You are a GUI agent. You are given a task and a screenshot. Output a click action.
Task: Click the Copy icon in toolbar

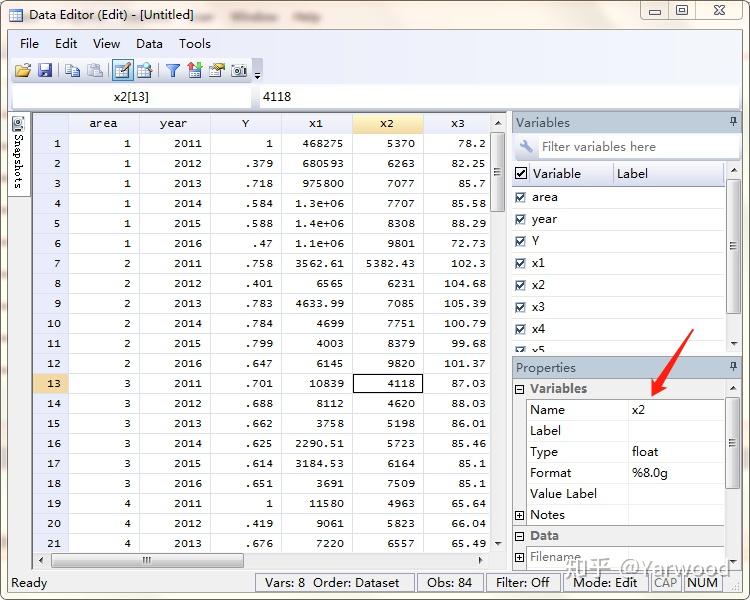[x=72, y=70]
